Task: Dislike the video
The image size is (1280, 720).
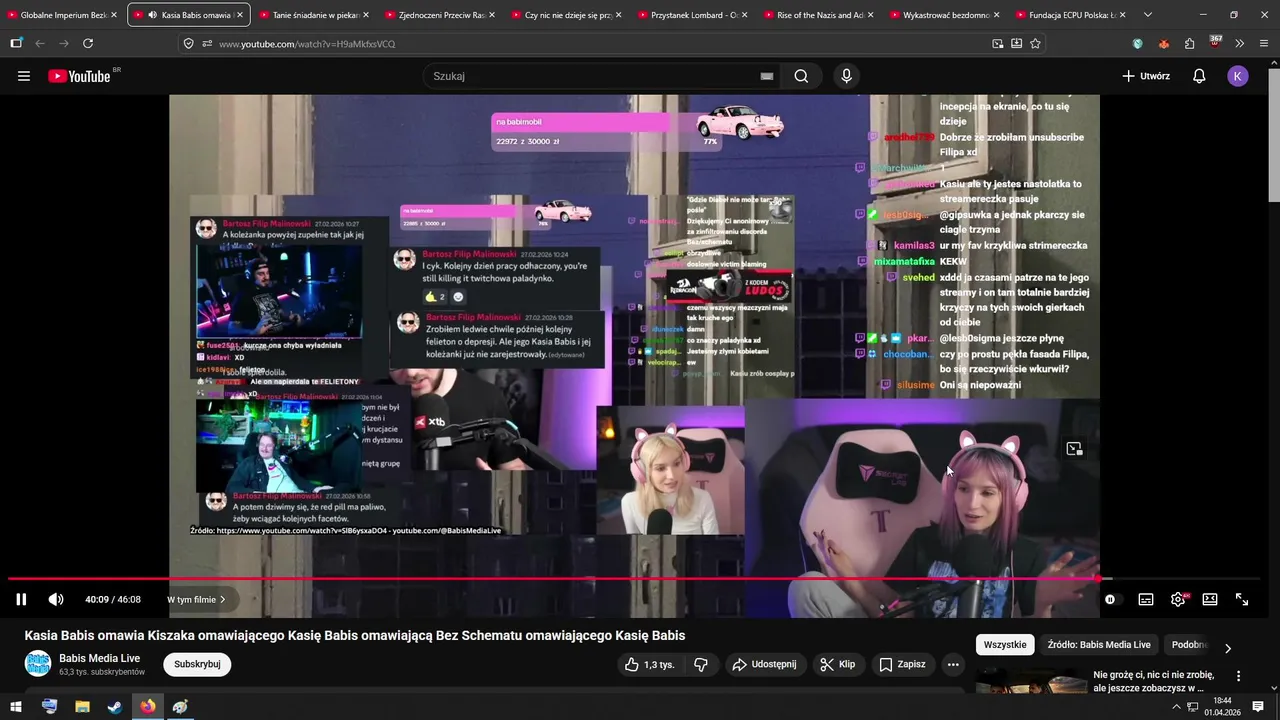Action: (x=701, y=664)
